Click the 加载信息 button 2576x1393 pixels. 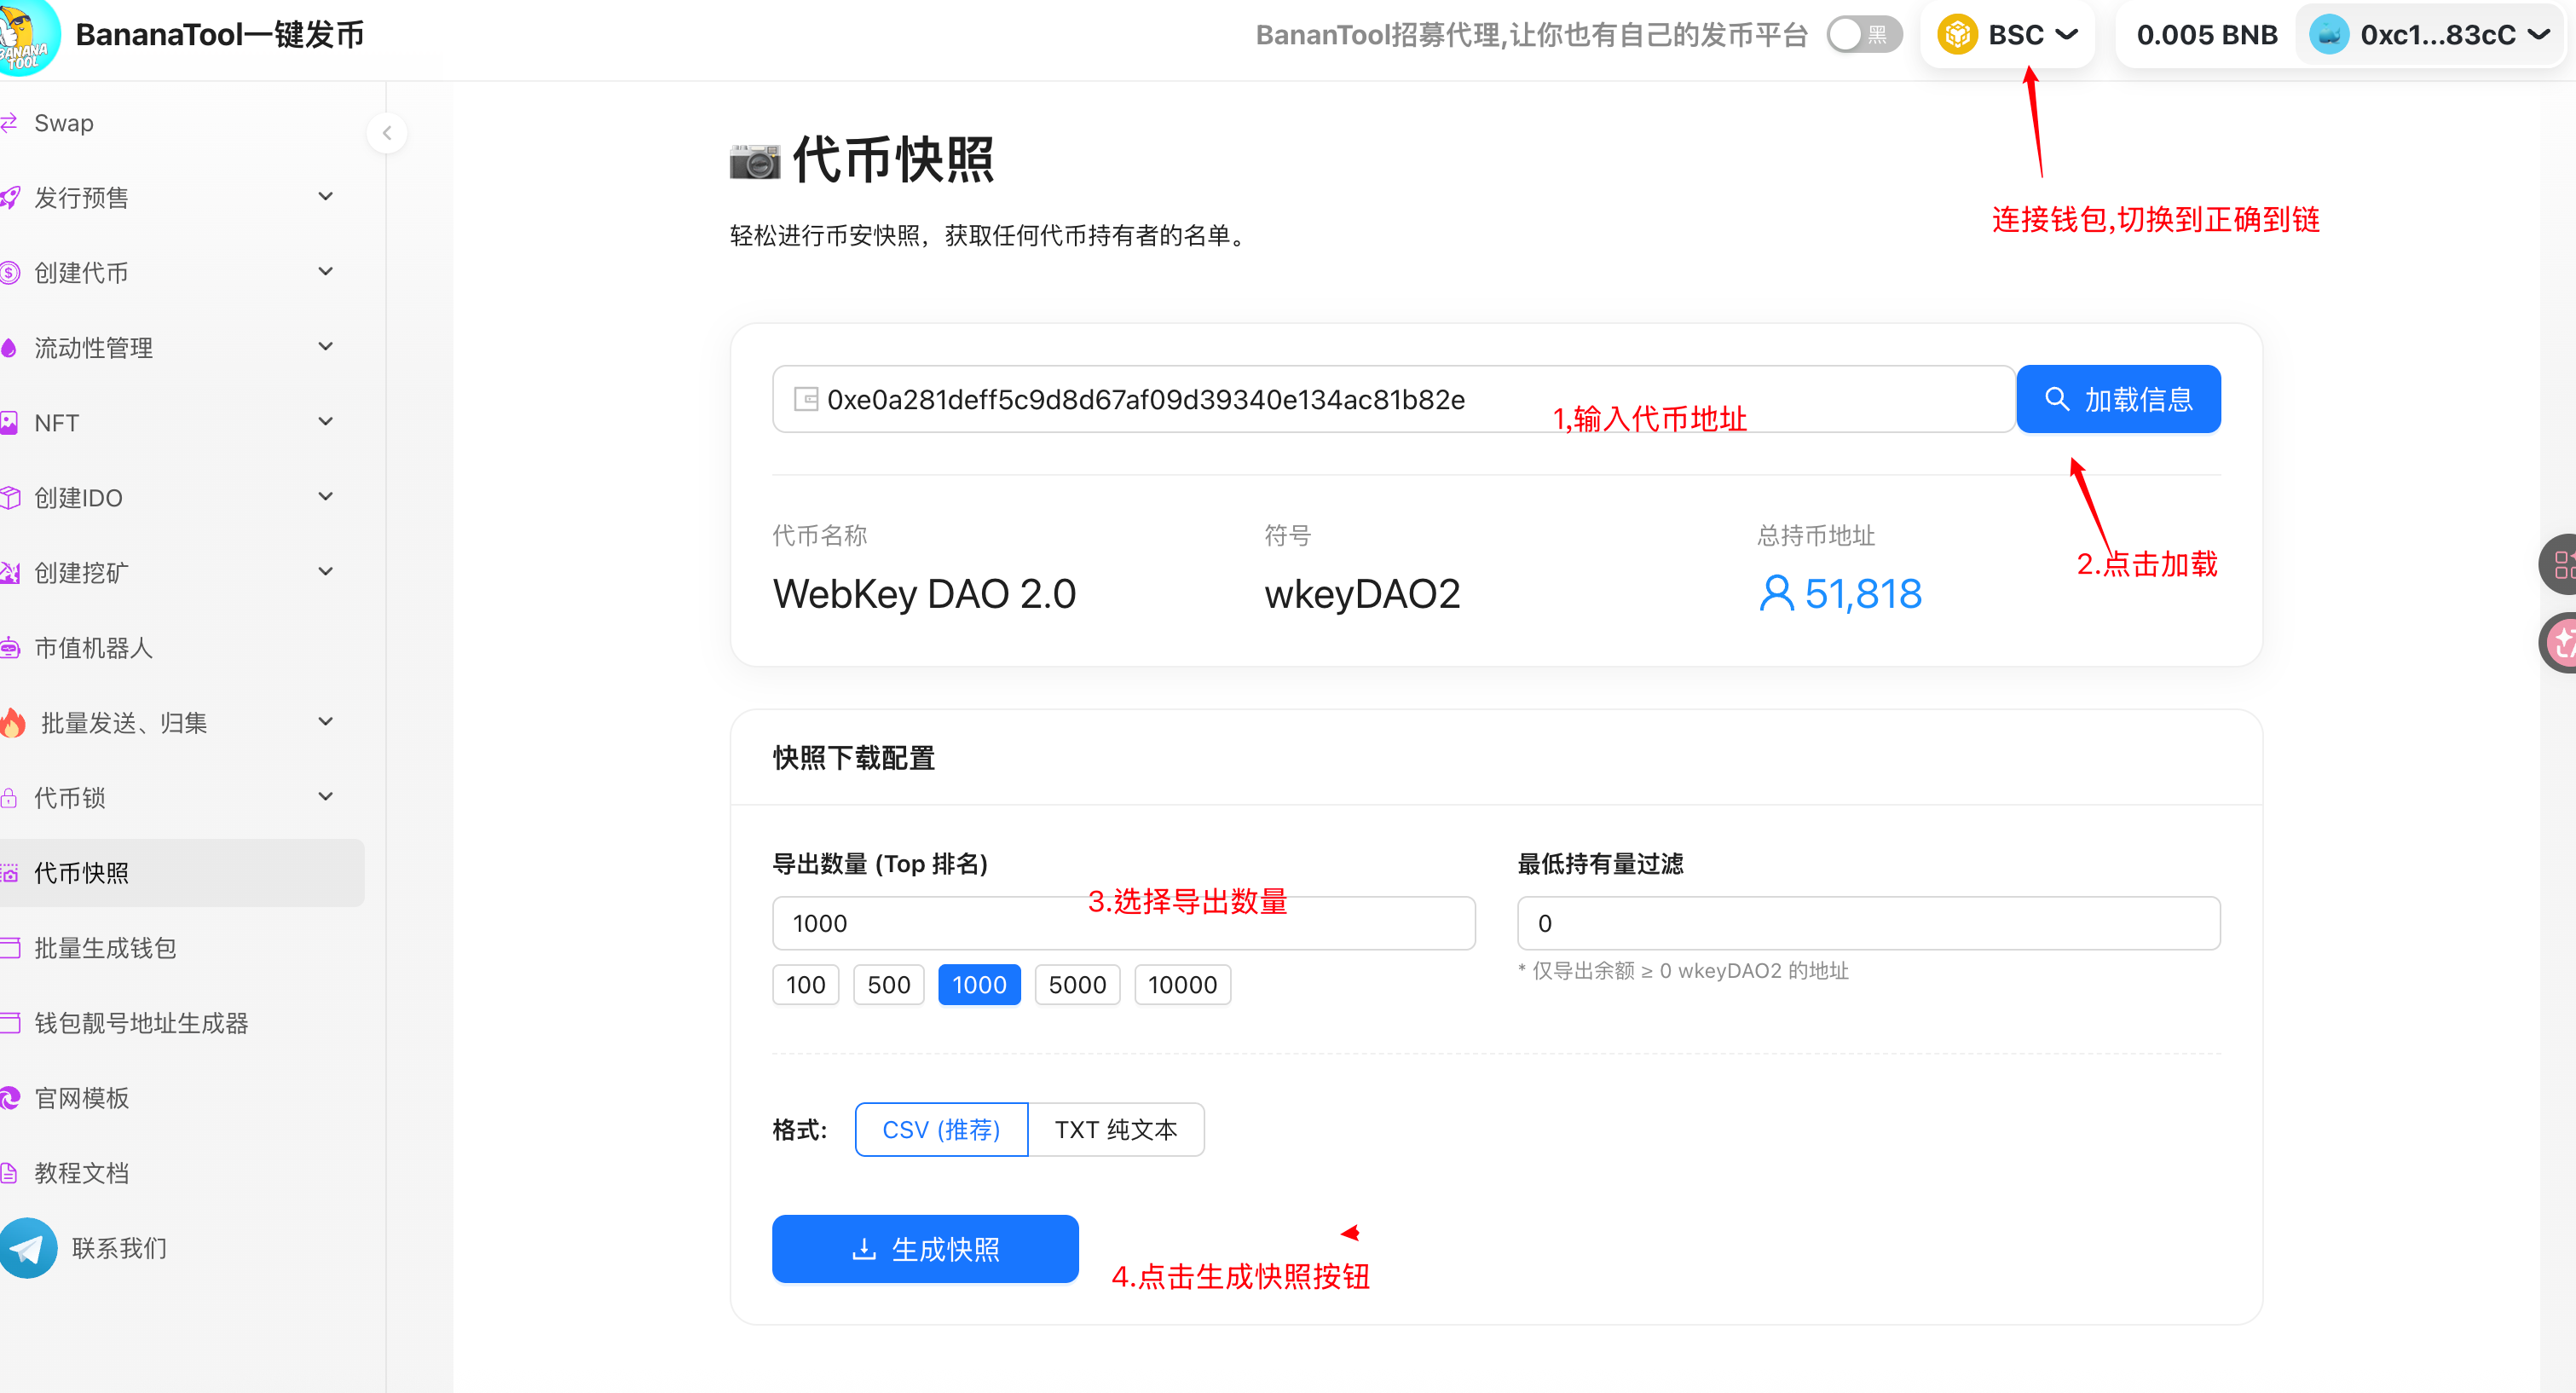2118,399
